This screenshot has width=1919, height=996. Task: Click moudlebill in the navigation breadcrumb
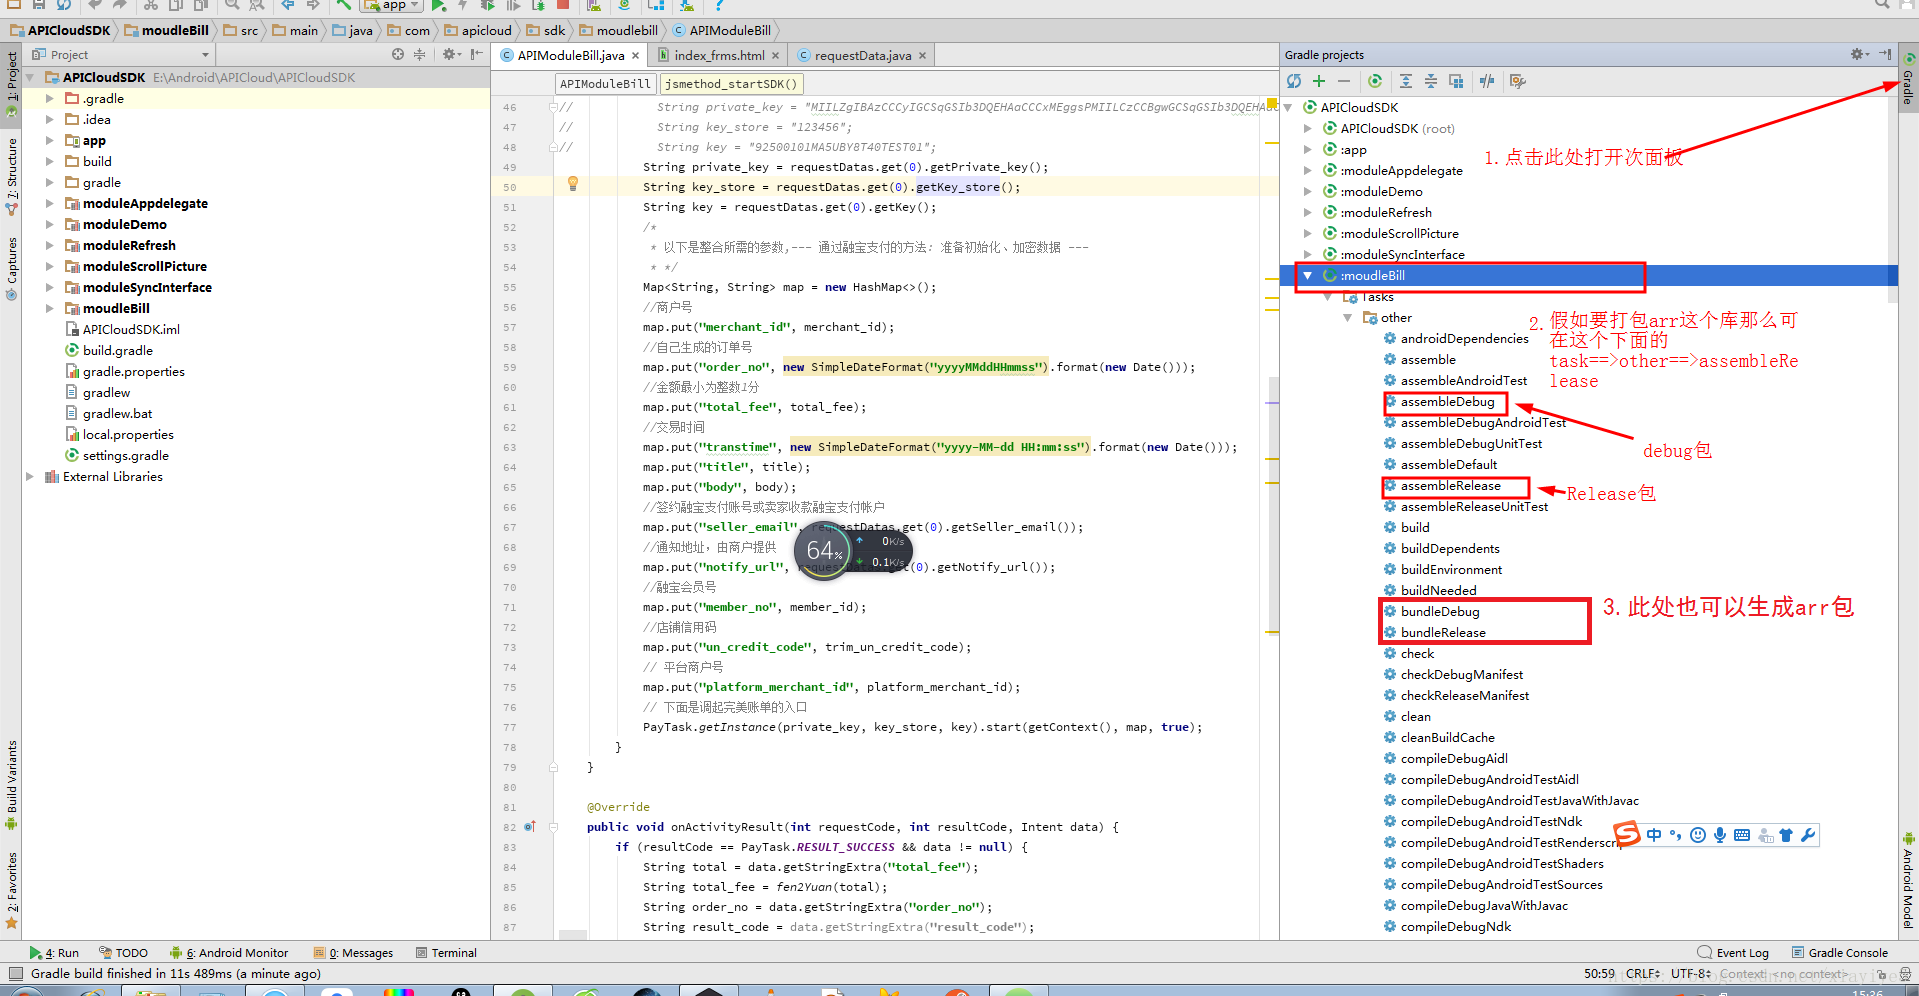click(x=618, y=31)
